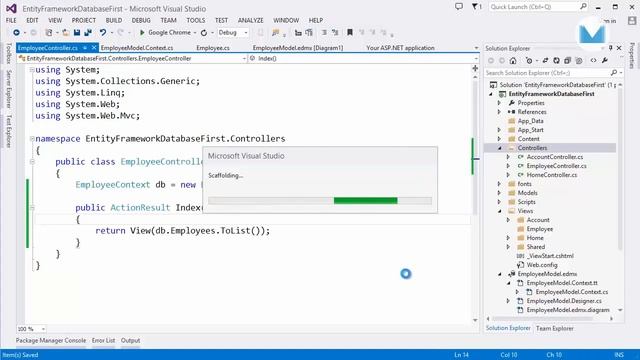This screenshot has width=640, height=360.
Task: Toggle the pin on EmployeeController.cs tab
Action: [85, 48]
